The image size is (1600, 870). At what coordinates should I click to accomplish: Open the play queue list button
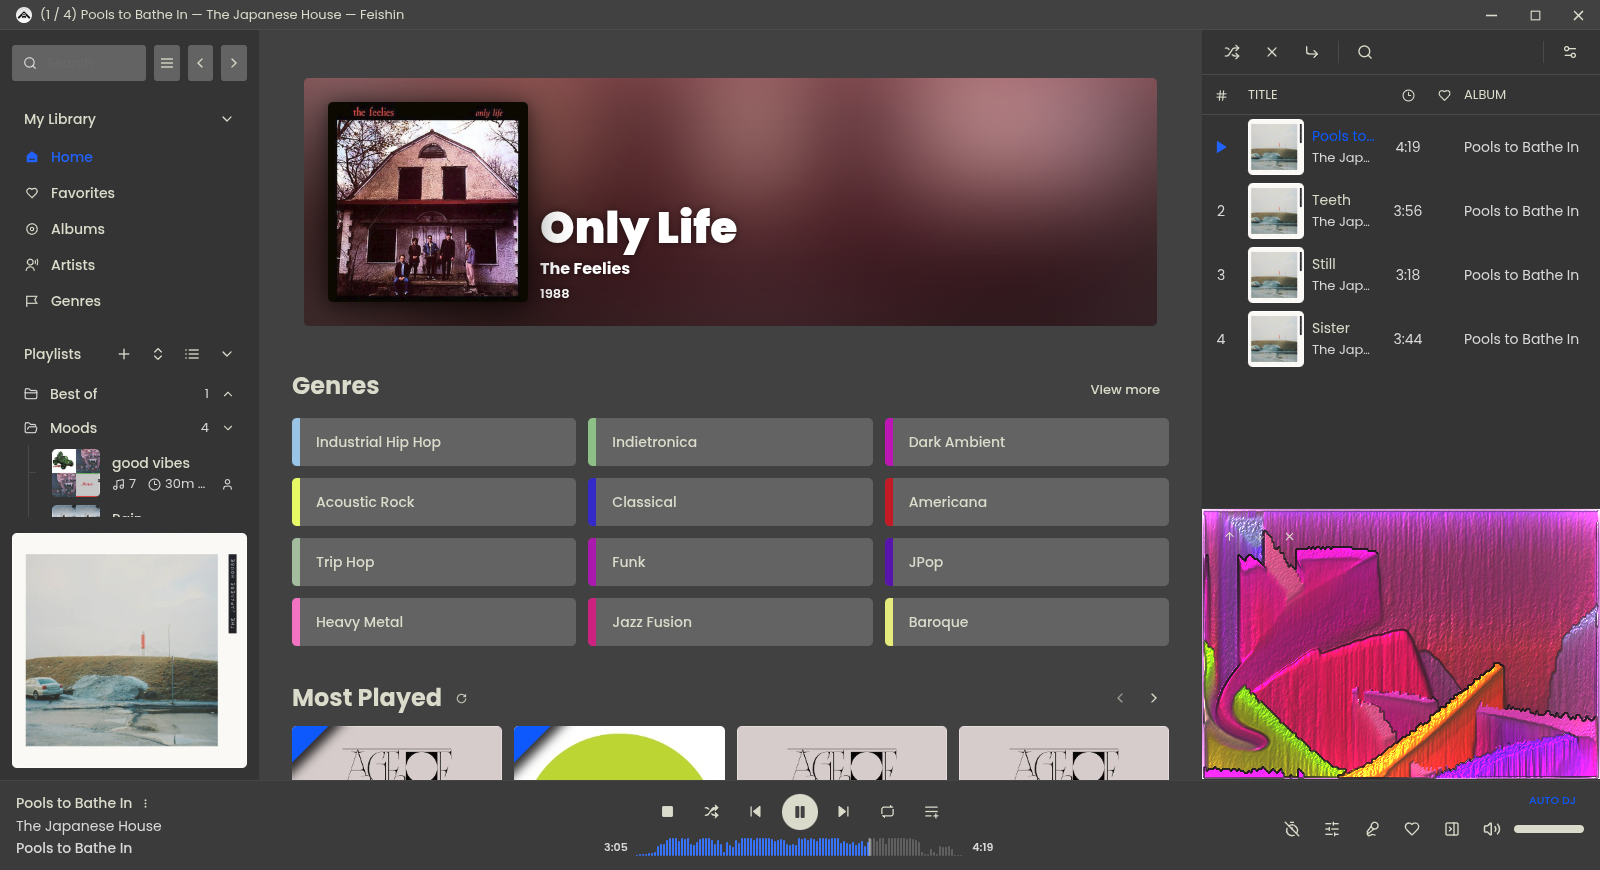coord(931,812)
